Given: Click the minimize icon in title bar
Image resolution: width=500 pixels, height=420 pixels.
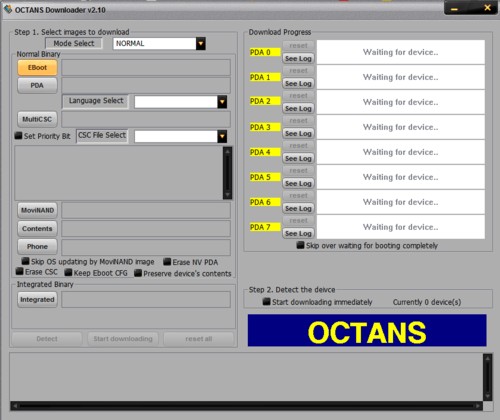Looking at the screenshot, I should pos(454,9).
